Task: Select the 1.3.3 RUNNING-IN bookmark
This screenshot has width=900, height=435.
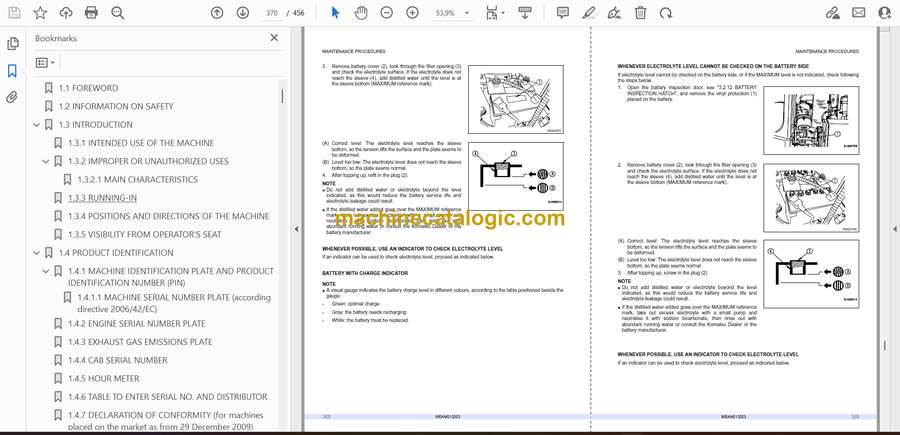Action: (102, 198)
